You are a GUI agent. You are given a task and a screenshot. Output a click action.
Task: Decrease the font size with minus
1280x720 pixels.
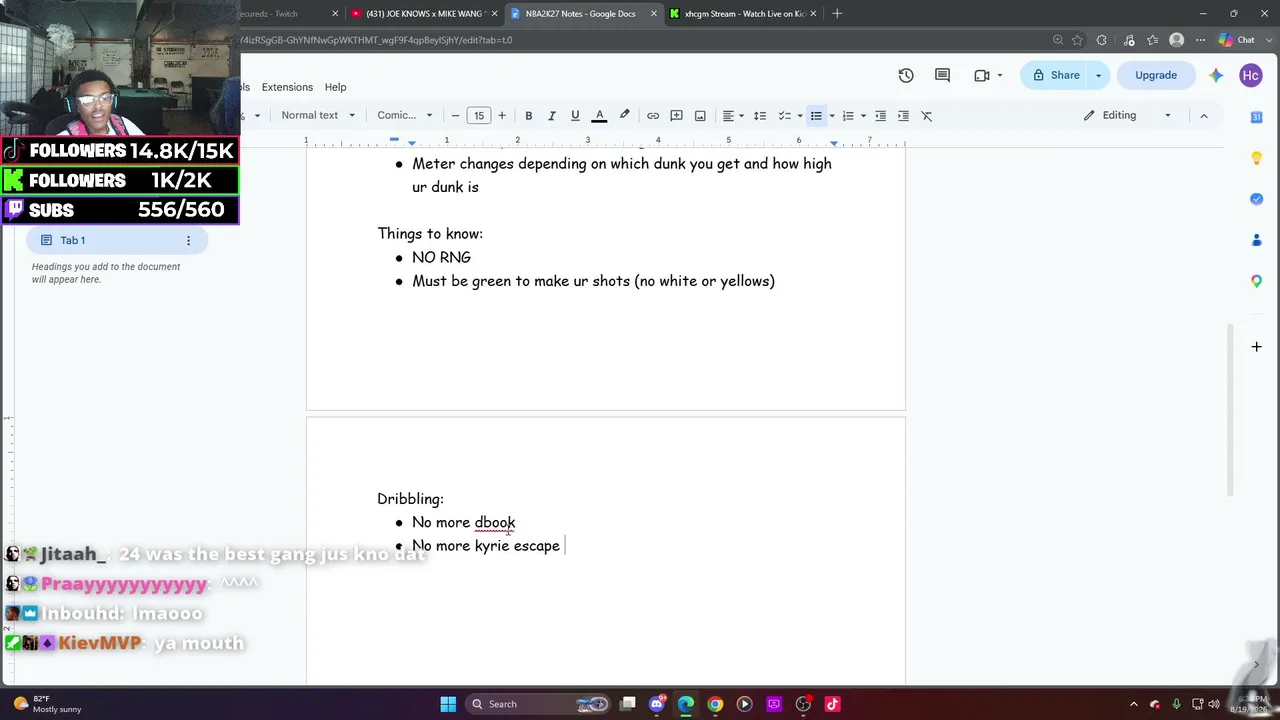[x=456, y=116]
